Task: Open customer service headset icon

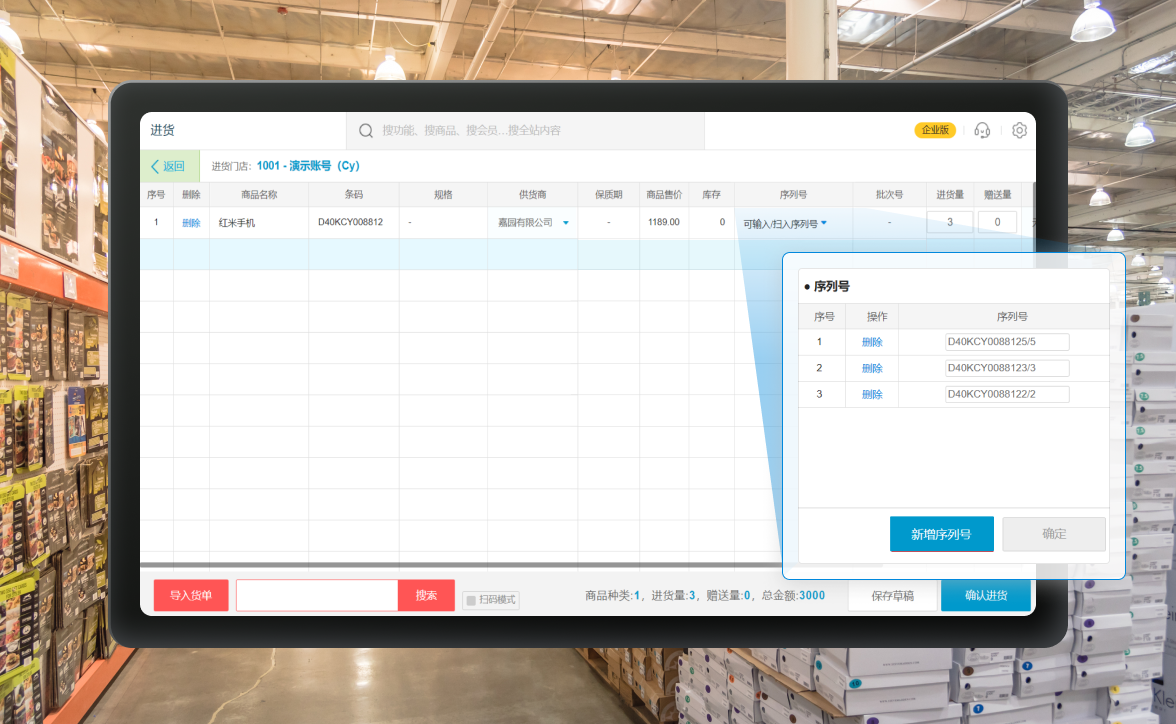Action: (x=982, y=130)
